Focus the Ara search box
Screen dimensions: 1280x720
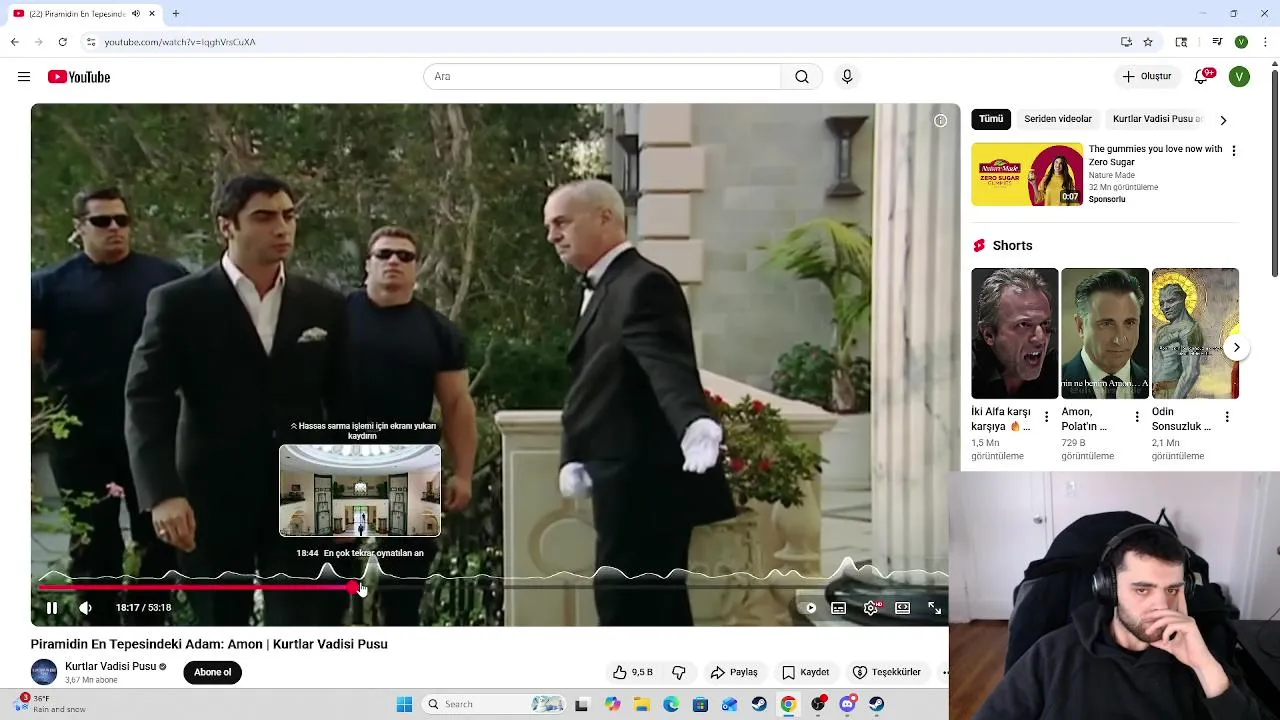[602, 77]
